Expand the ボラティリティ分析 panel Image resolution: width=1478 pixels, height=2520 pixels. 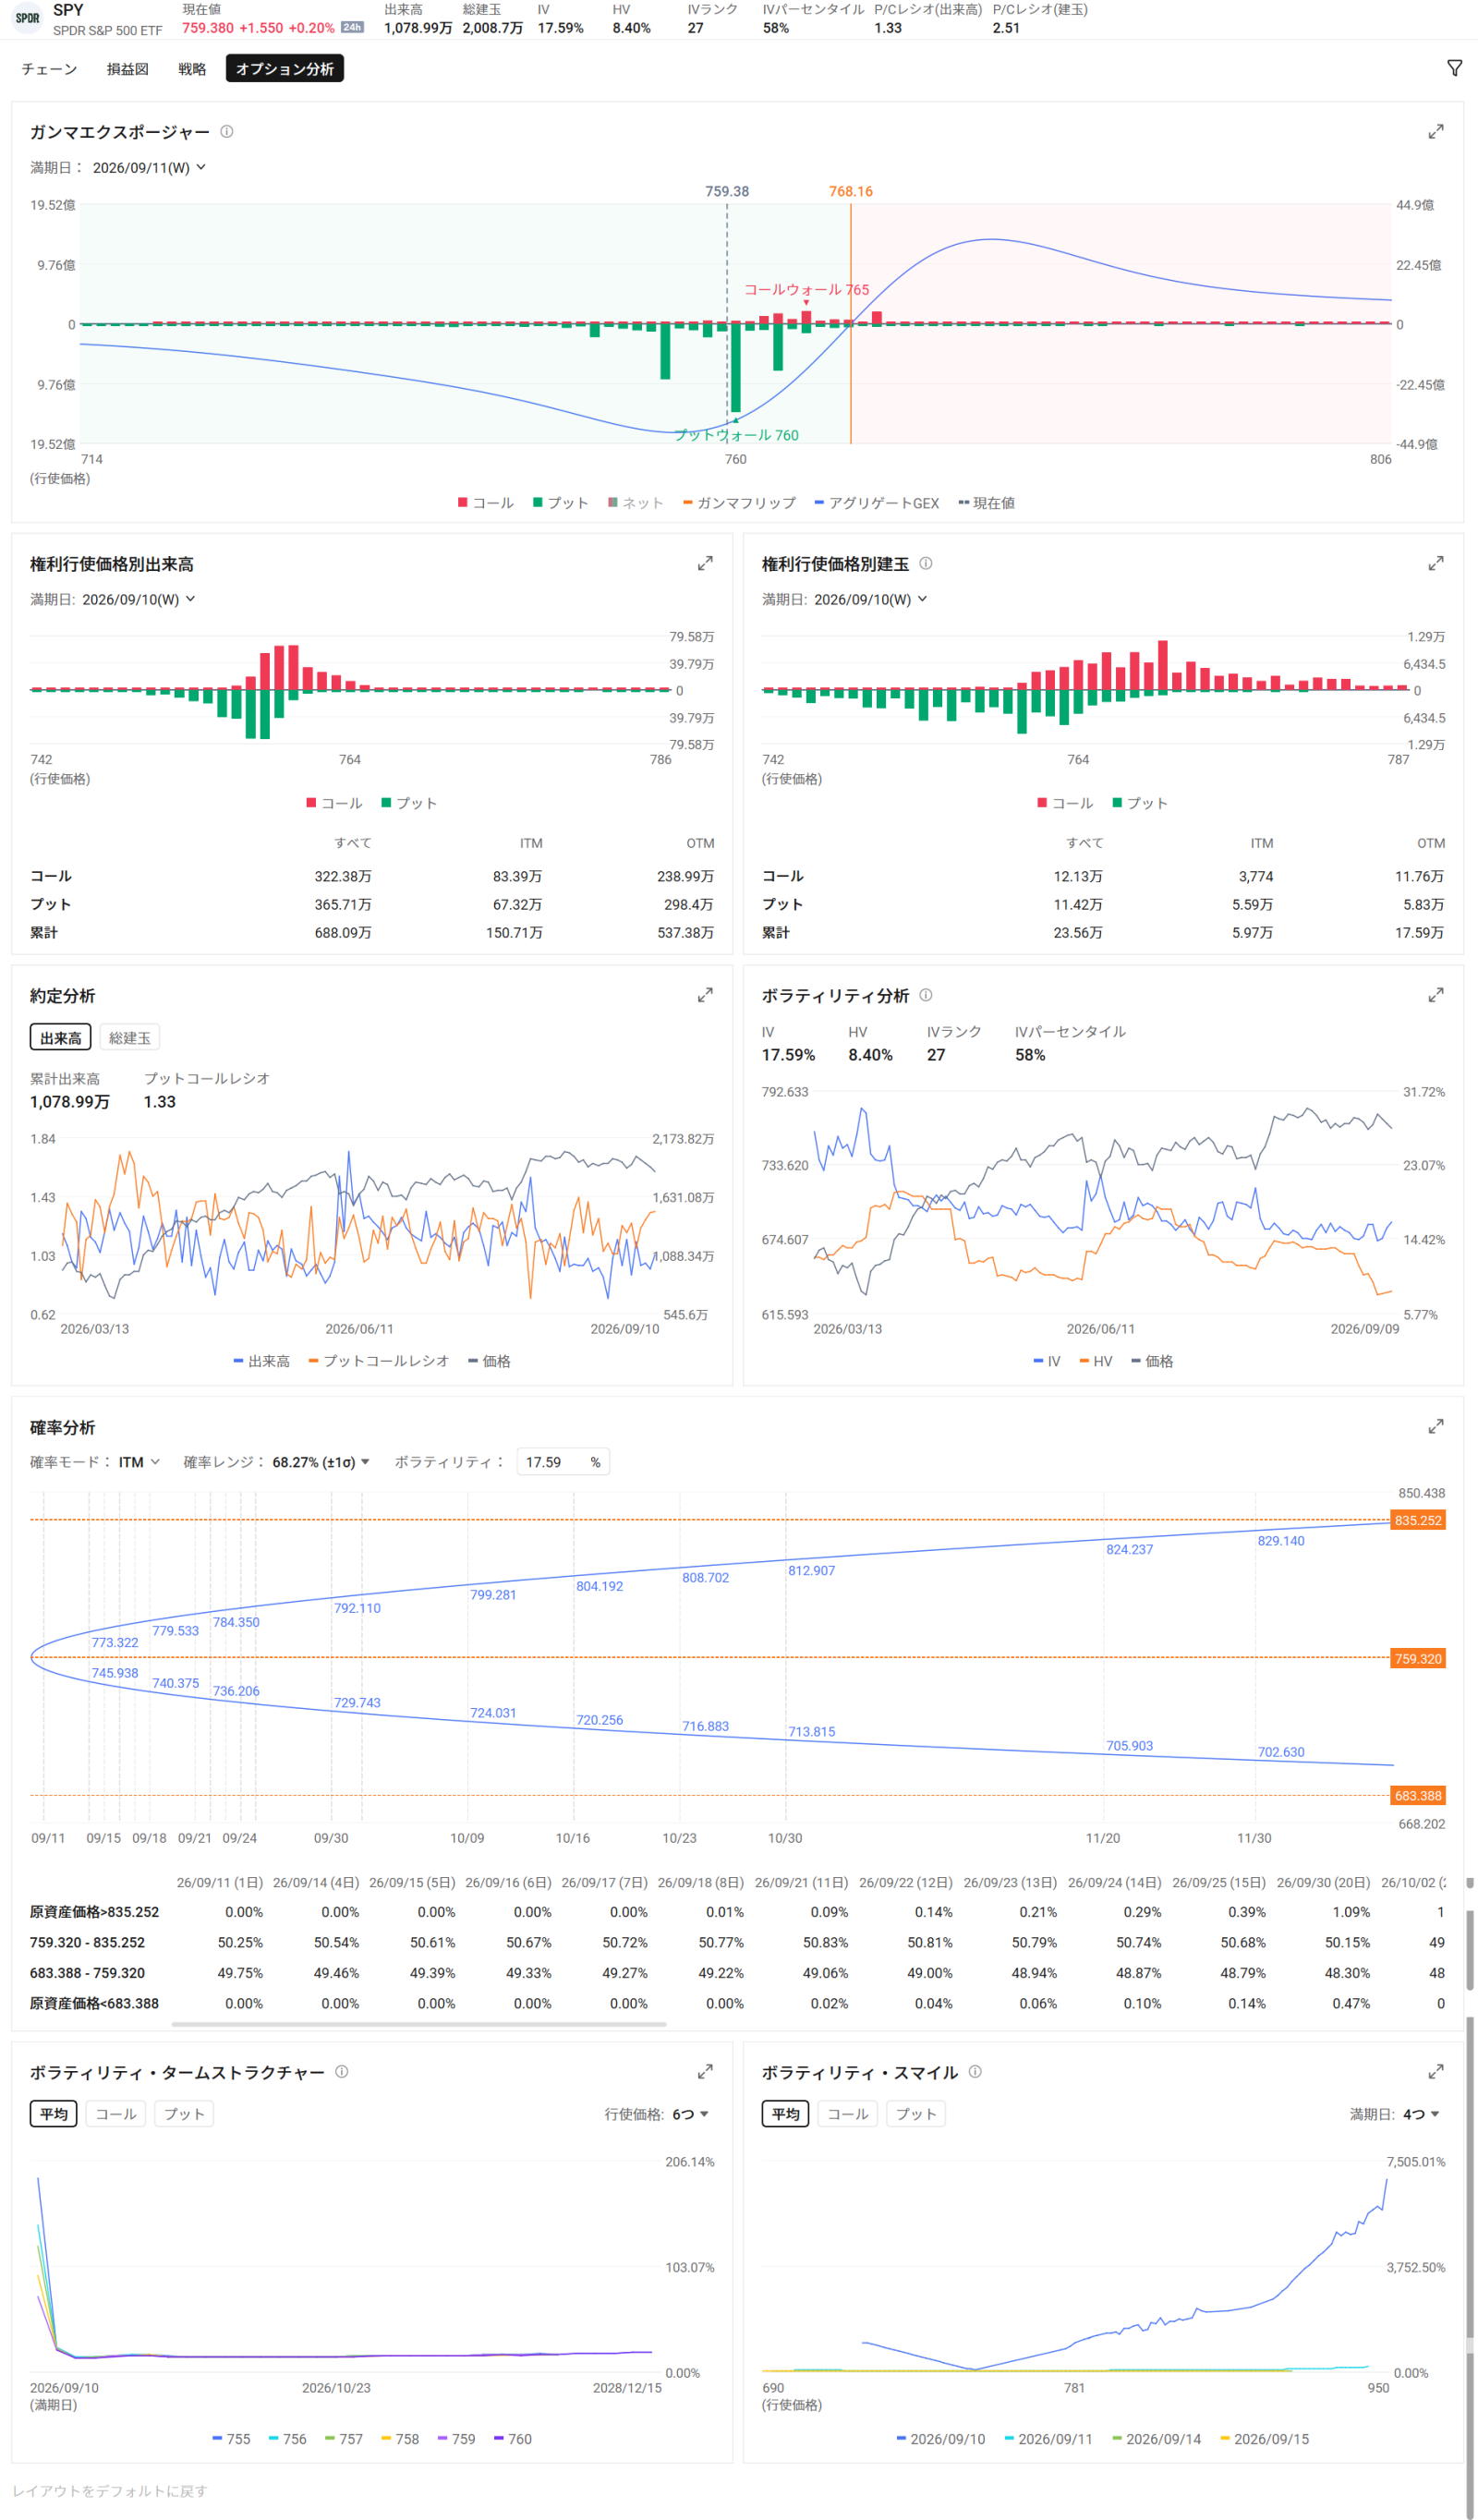pos(1435,996)
